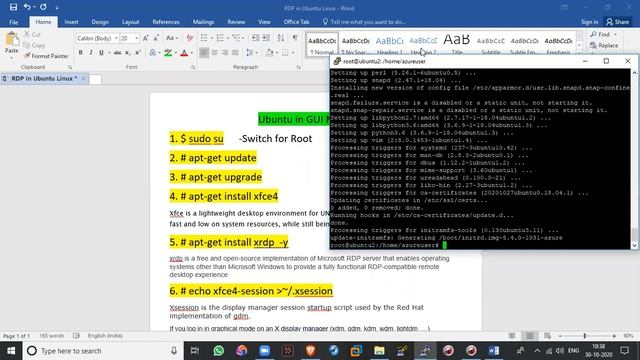Increase paragraph indent

click(266, 38)
